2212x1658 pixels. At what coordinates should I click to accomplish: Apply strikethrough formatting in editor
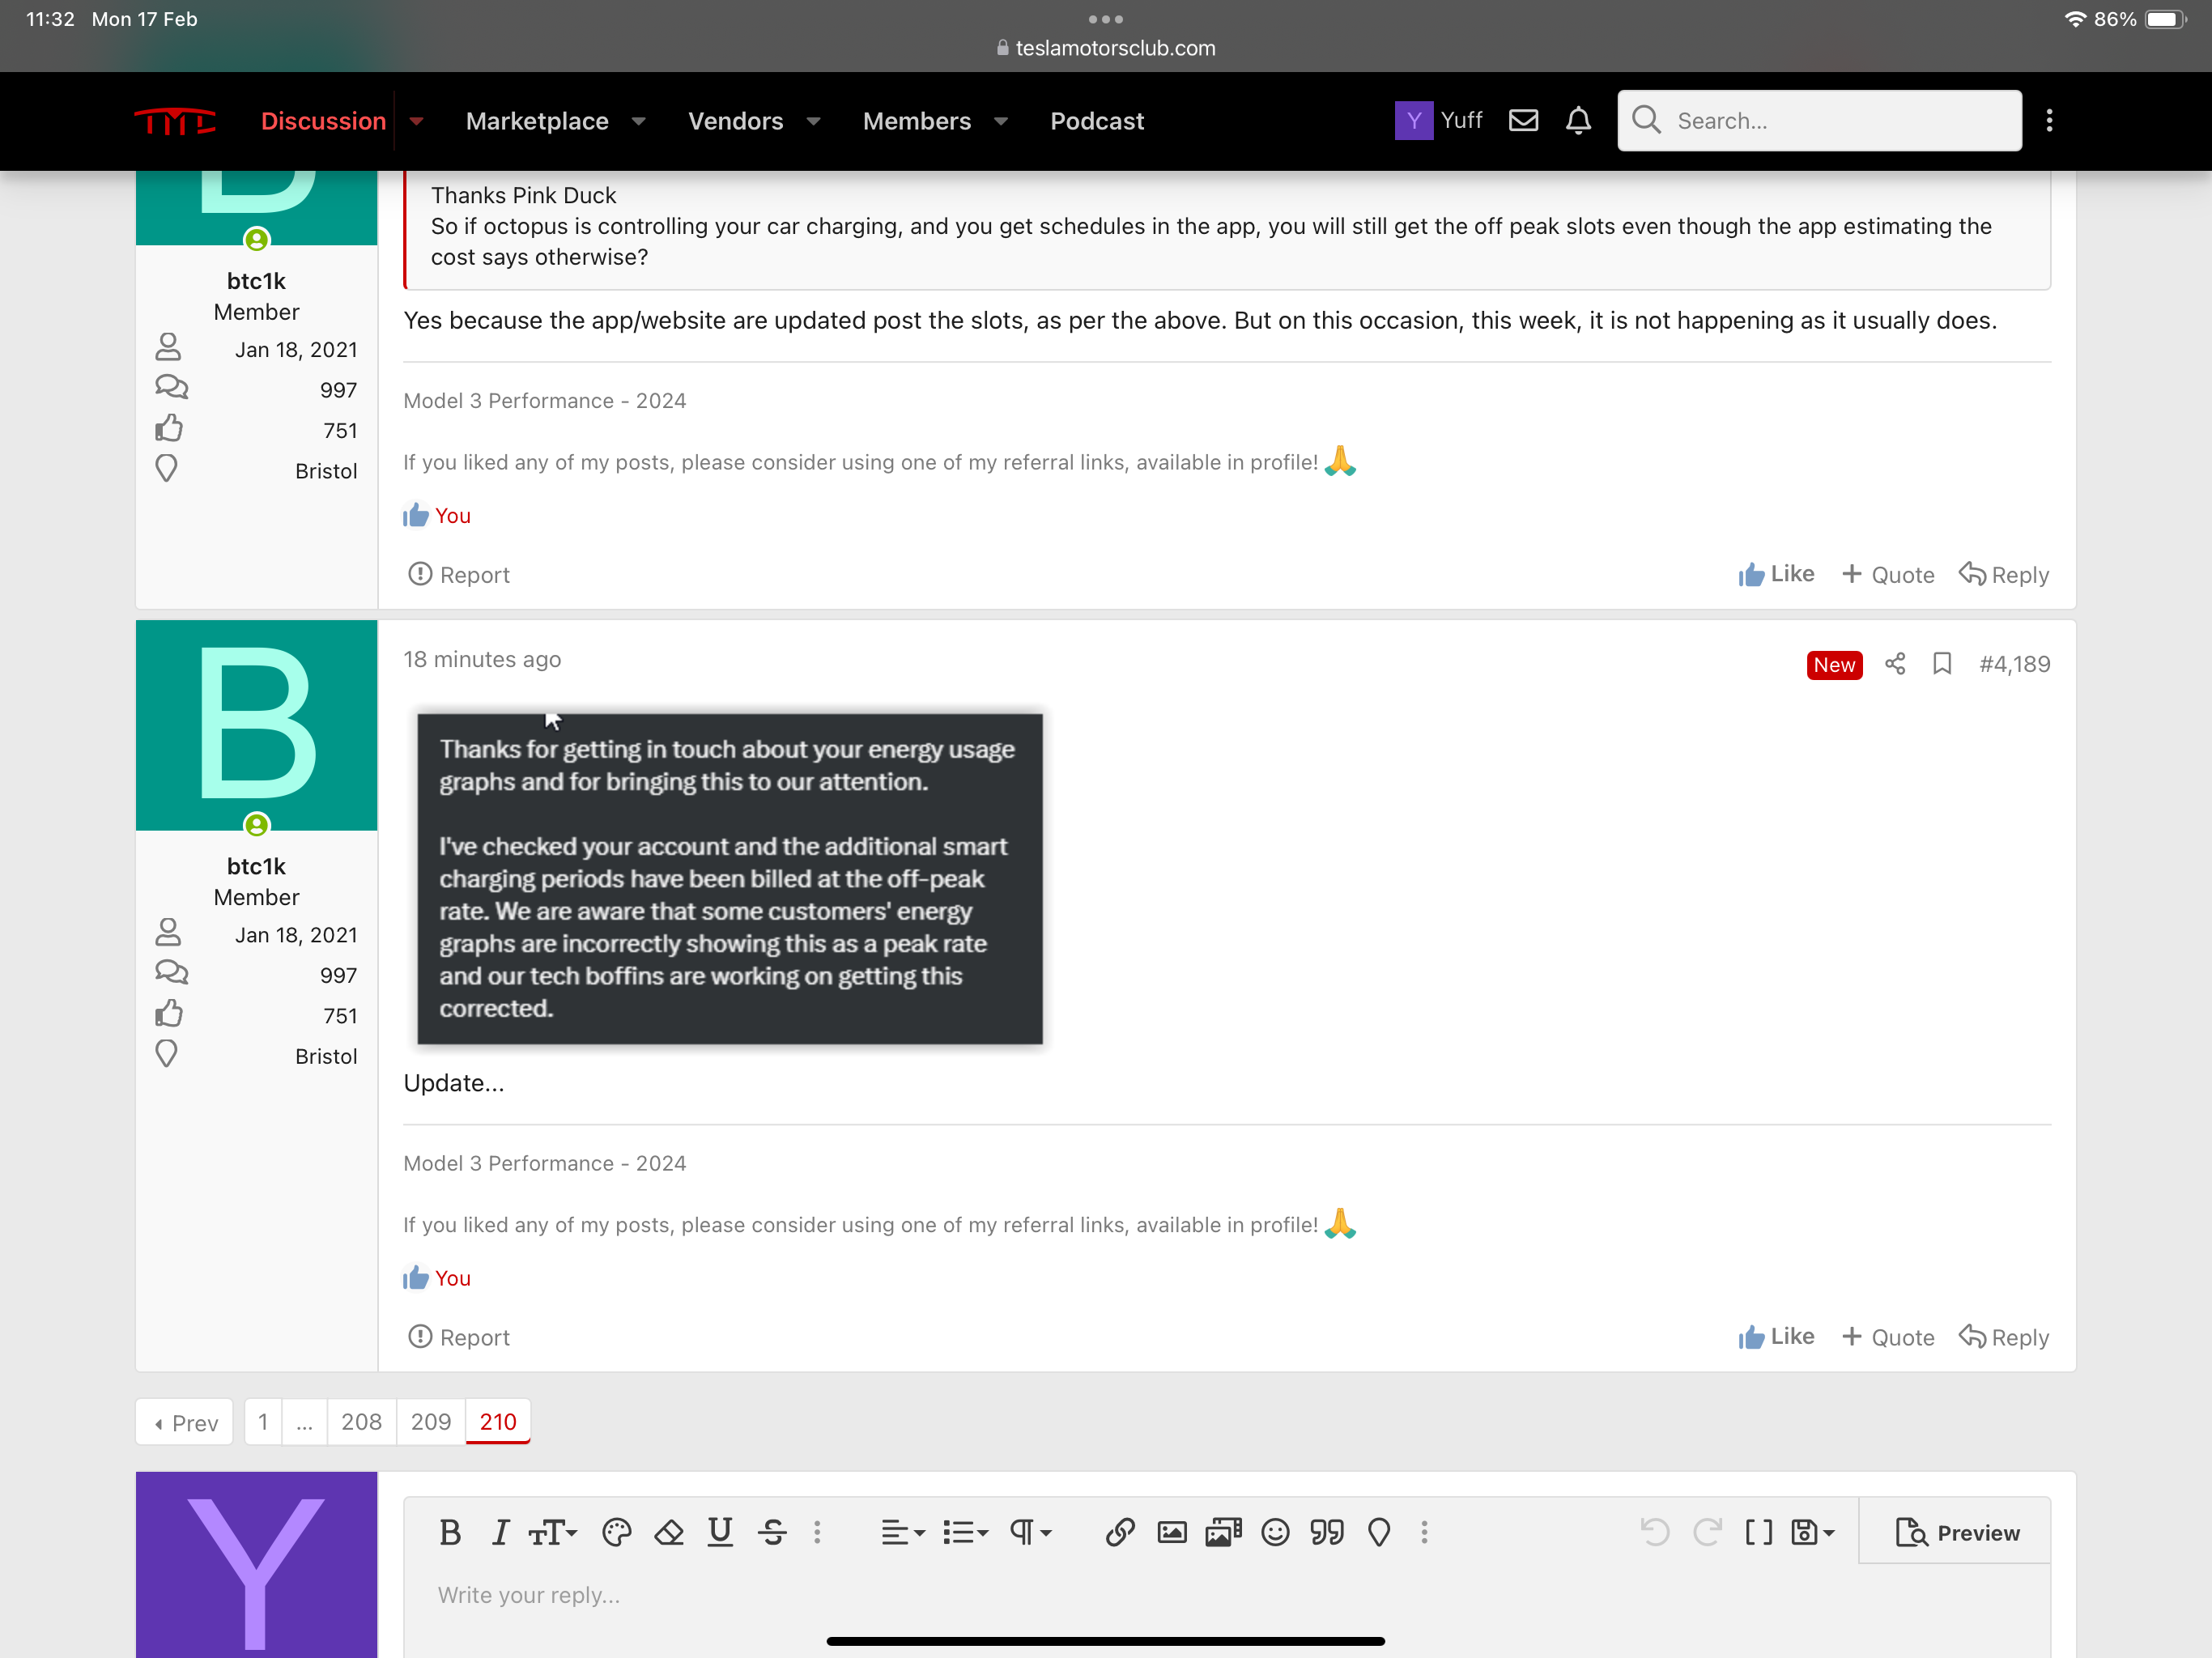772,1532
